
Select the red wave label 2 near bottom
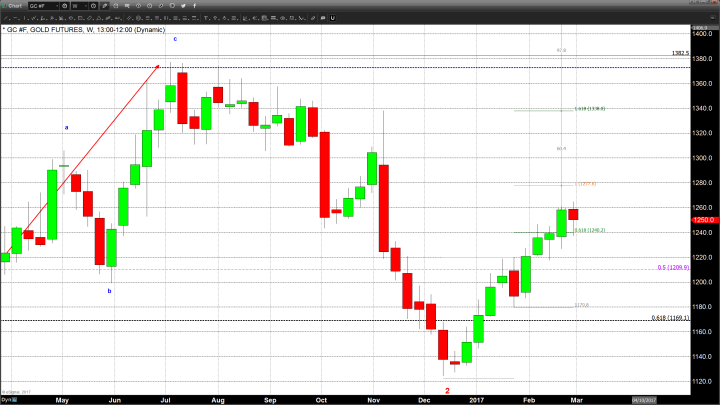pyautogui.click(x=447, y=391)
